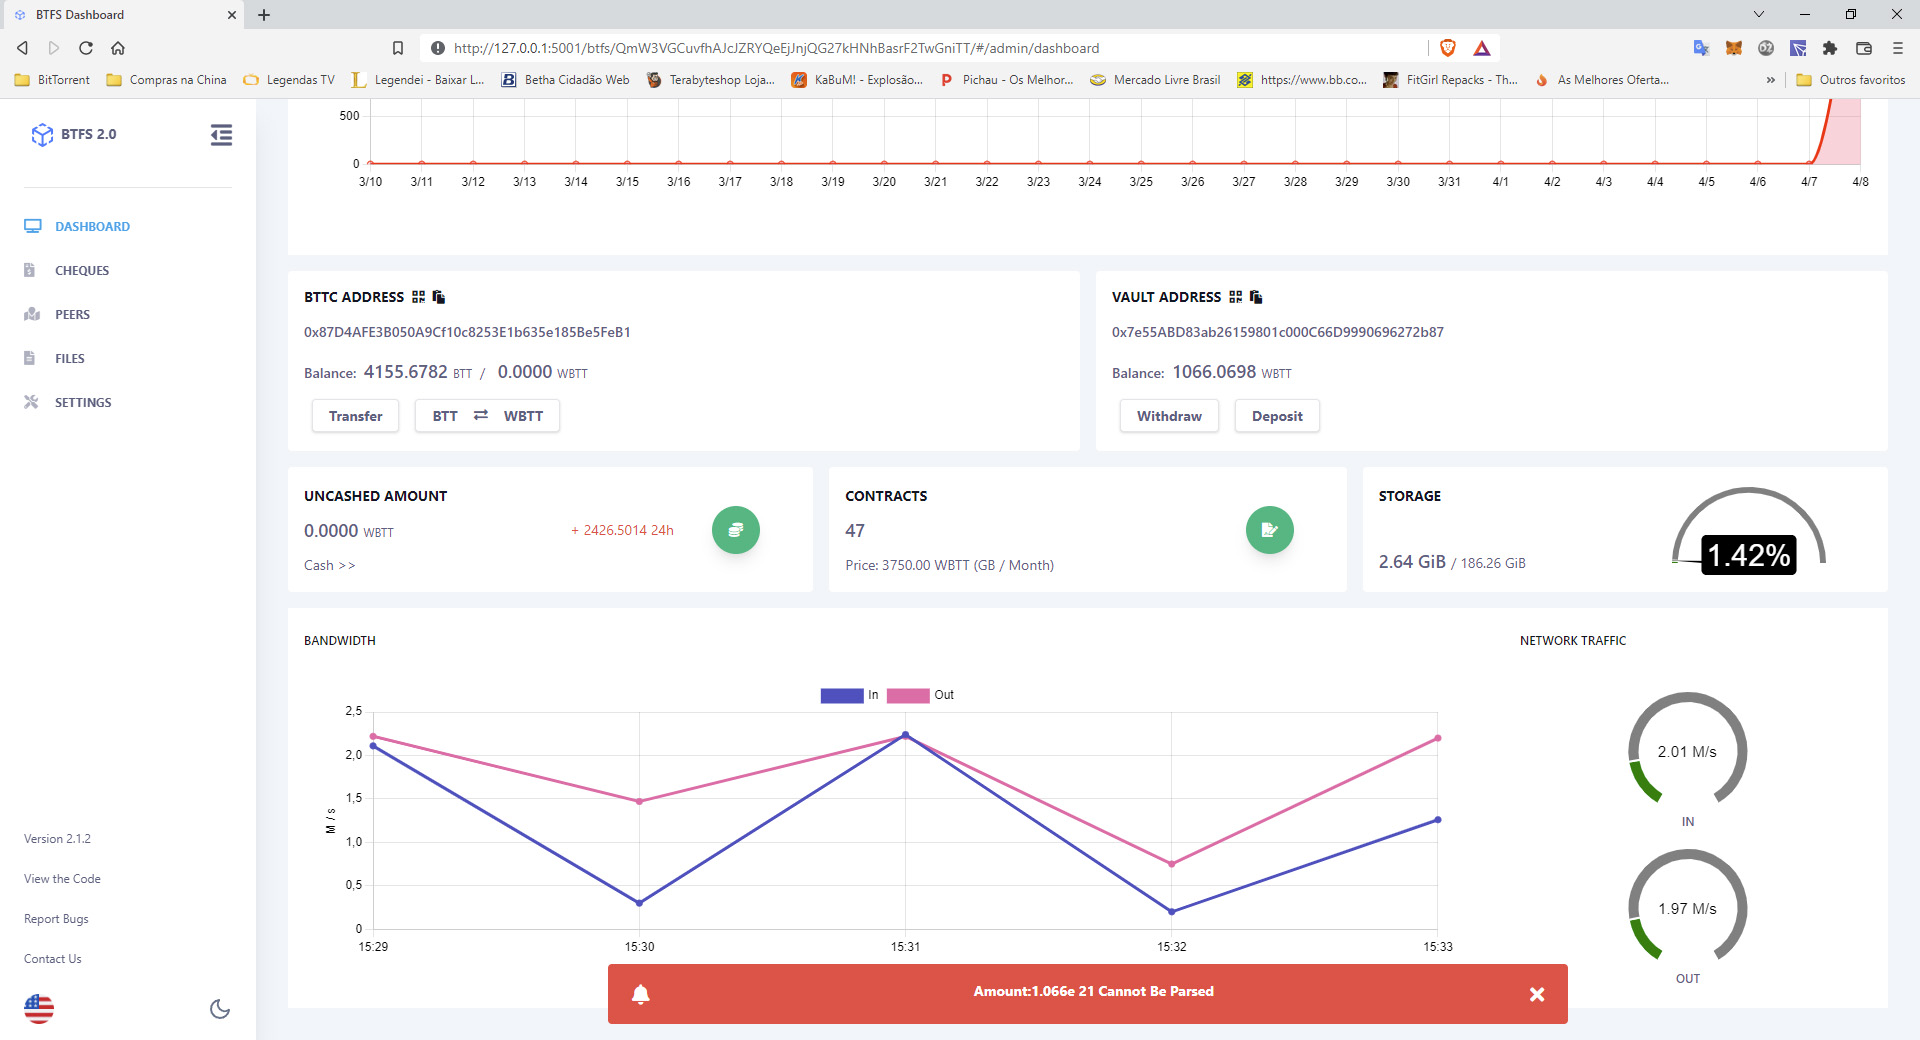Click the site info icon in address bar
This screenshot has width=1920, height=1040.
point(437,48)
